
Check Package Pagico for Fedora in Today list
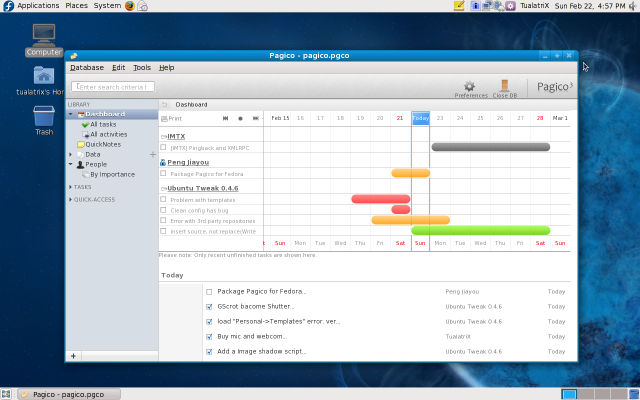click(209, 292)
